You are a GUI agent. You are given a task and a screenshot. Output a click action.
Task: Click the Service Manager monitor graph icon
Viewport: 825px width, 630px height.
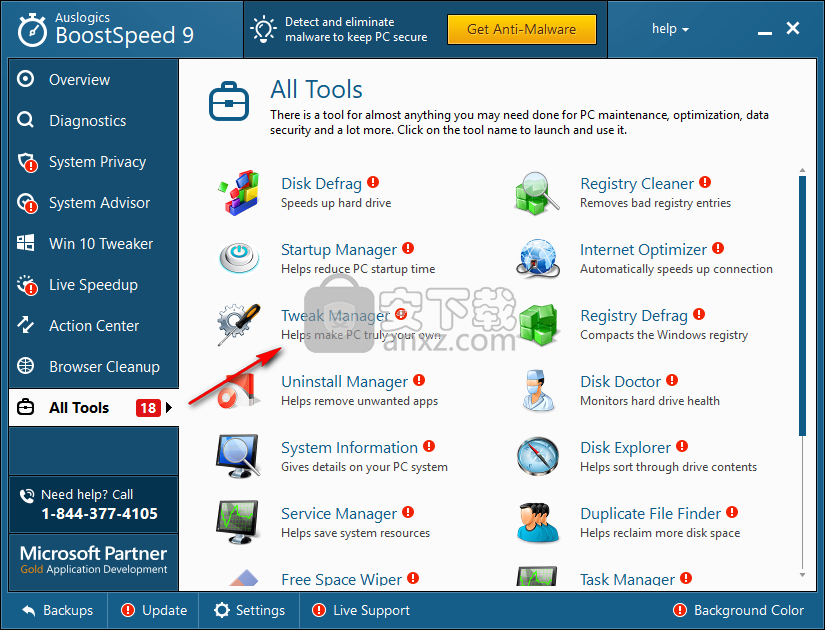(238, 522)
